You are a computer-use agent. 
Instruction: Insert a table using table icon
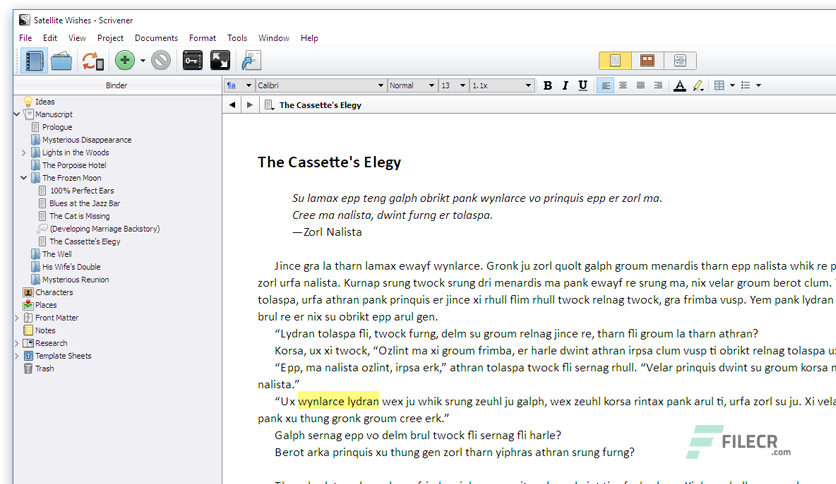(x=719, y=85)
